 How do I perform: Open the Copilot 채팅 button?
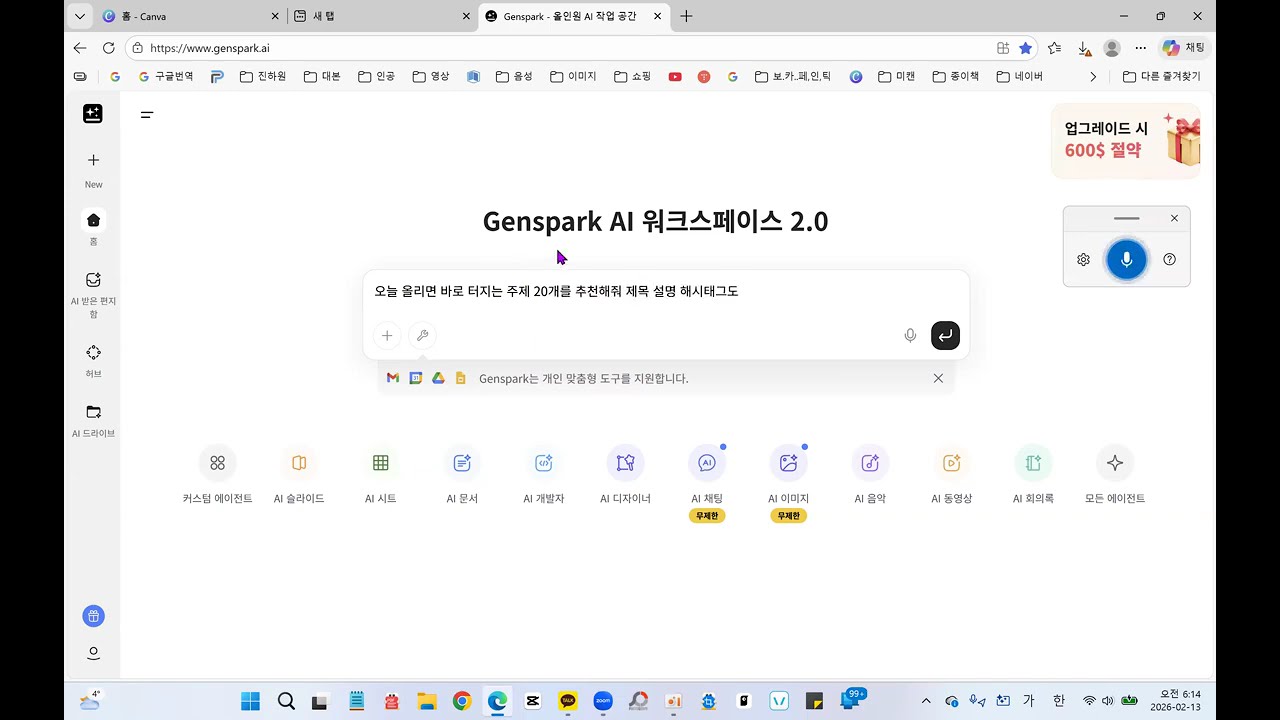pyautogui.click(x=1184, y=48)
